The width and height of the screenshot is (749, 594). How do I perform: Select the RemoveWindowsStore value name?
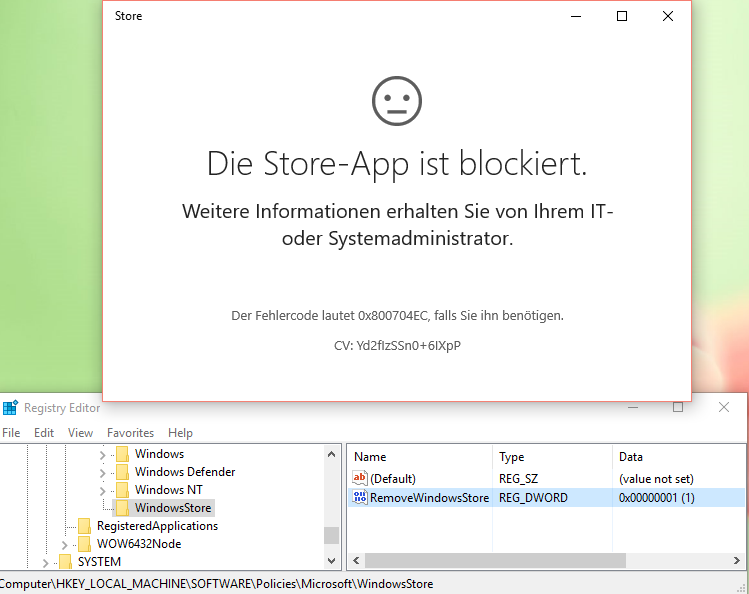[x=429, y=498]
